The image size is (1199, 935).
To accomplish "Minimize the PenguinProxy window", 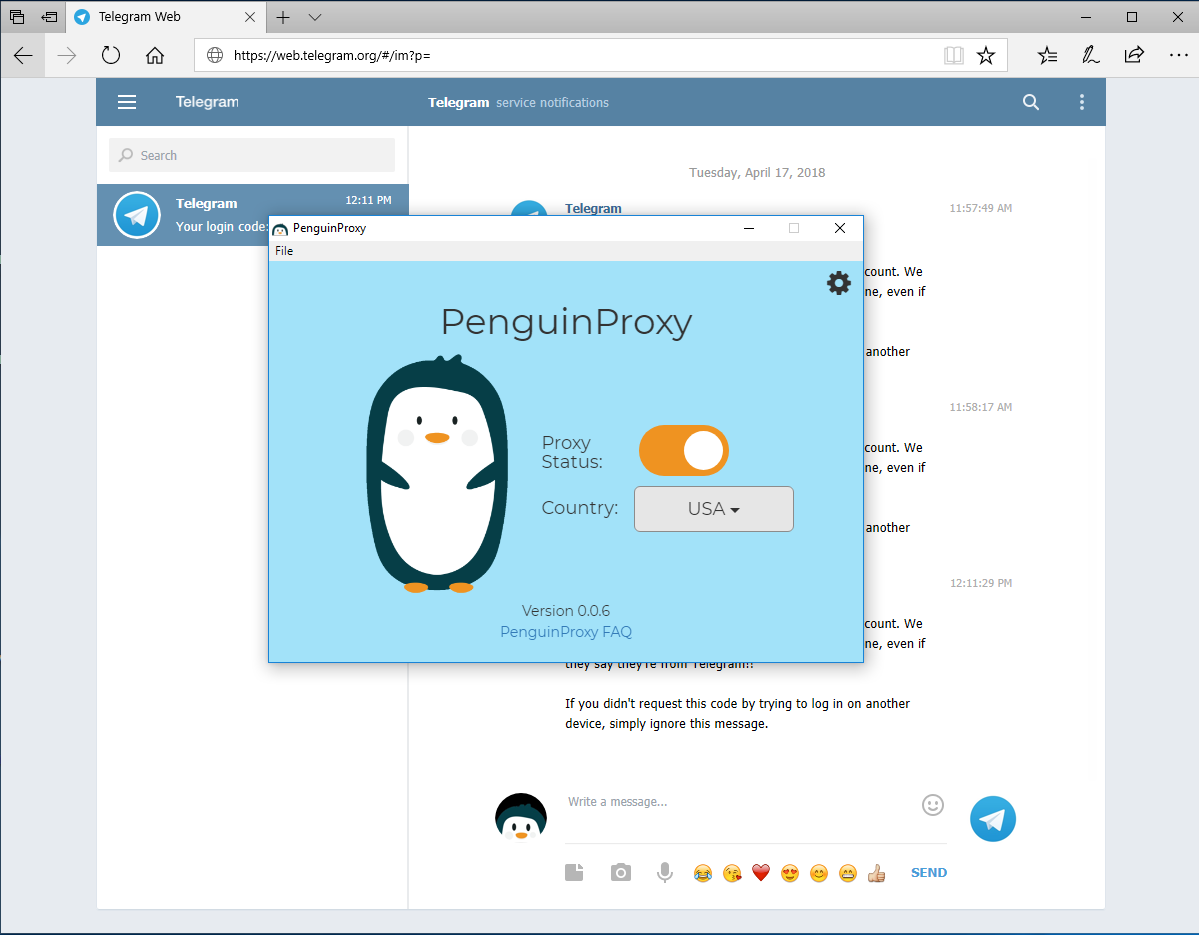I will [749, 228].
